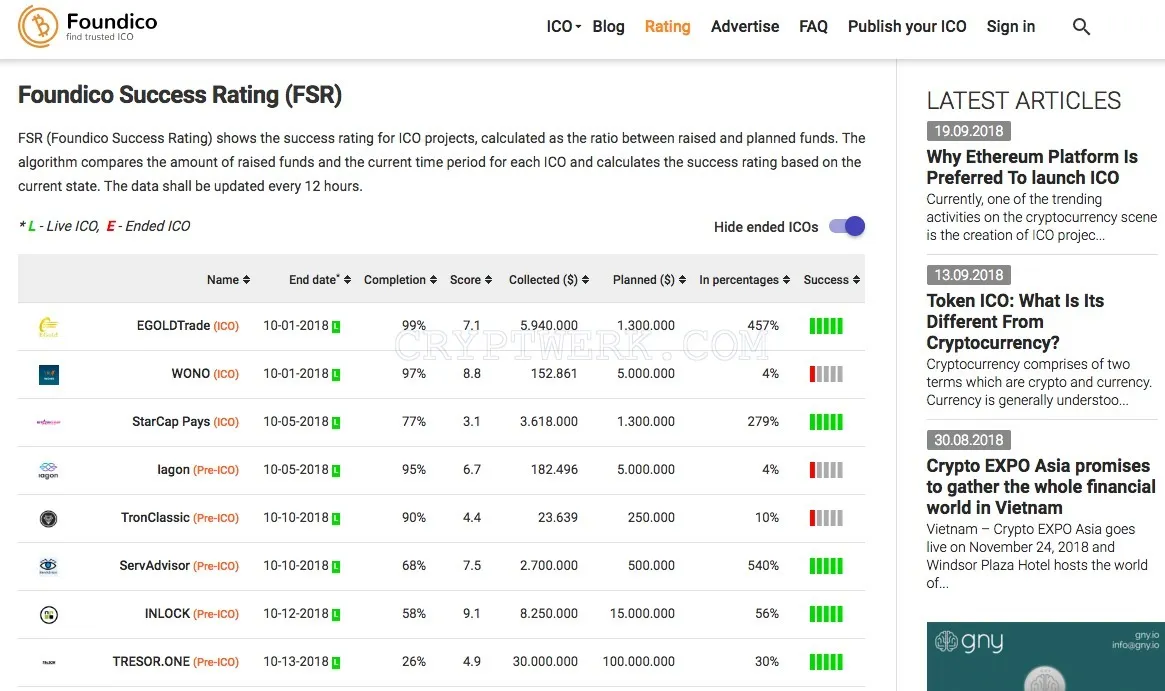Click TronClassic red success bars
The width and height of the screenshot is (1165, 691).
pos(826,518)
